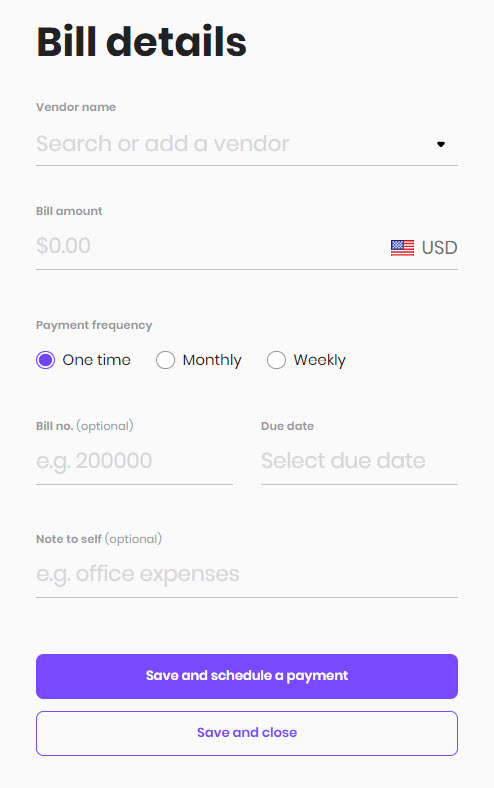Click Save and schedule a payment
The height and width of the screenshot is (788, 494).
(x=247, y=676)
